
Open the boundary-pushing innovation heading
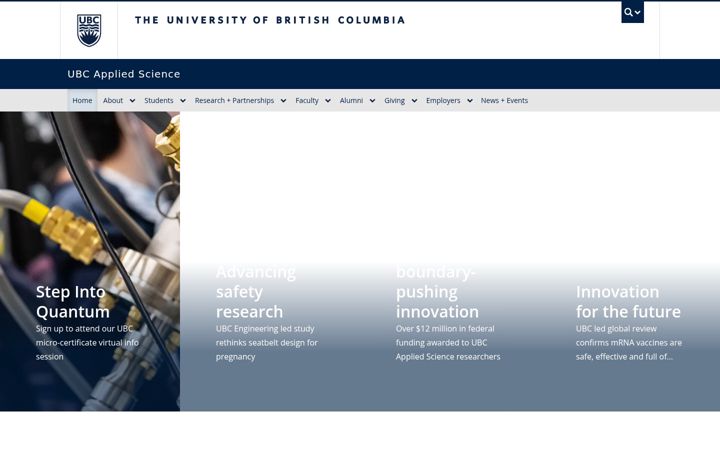pos(437,292)
